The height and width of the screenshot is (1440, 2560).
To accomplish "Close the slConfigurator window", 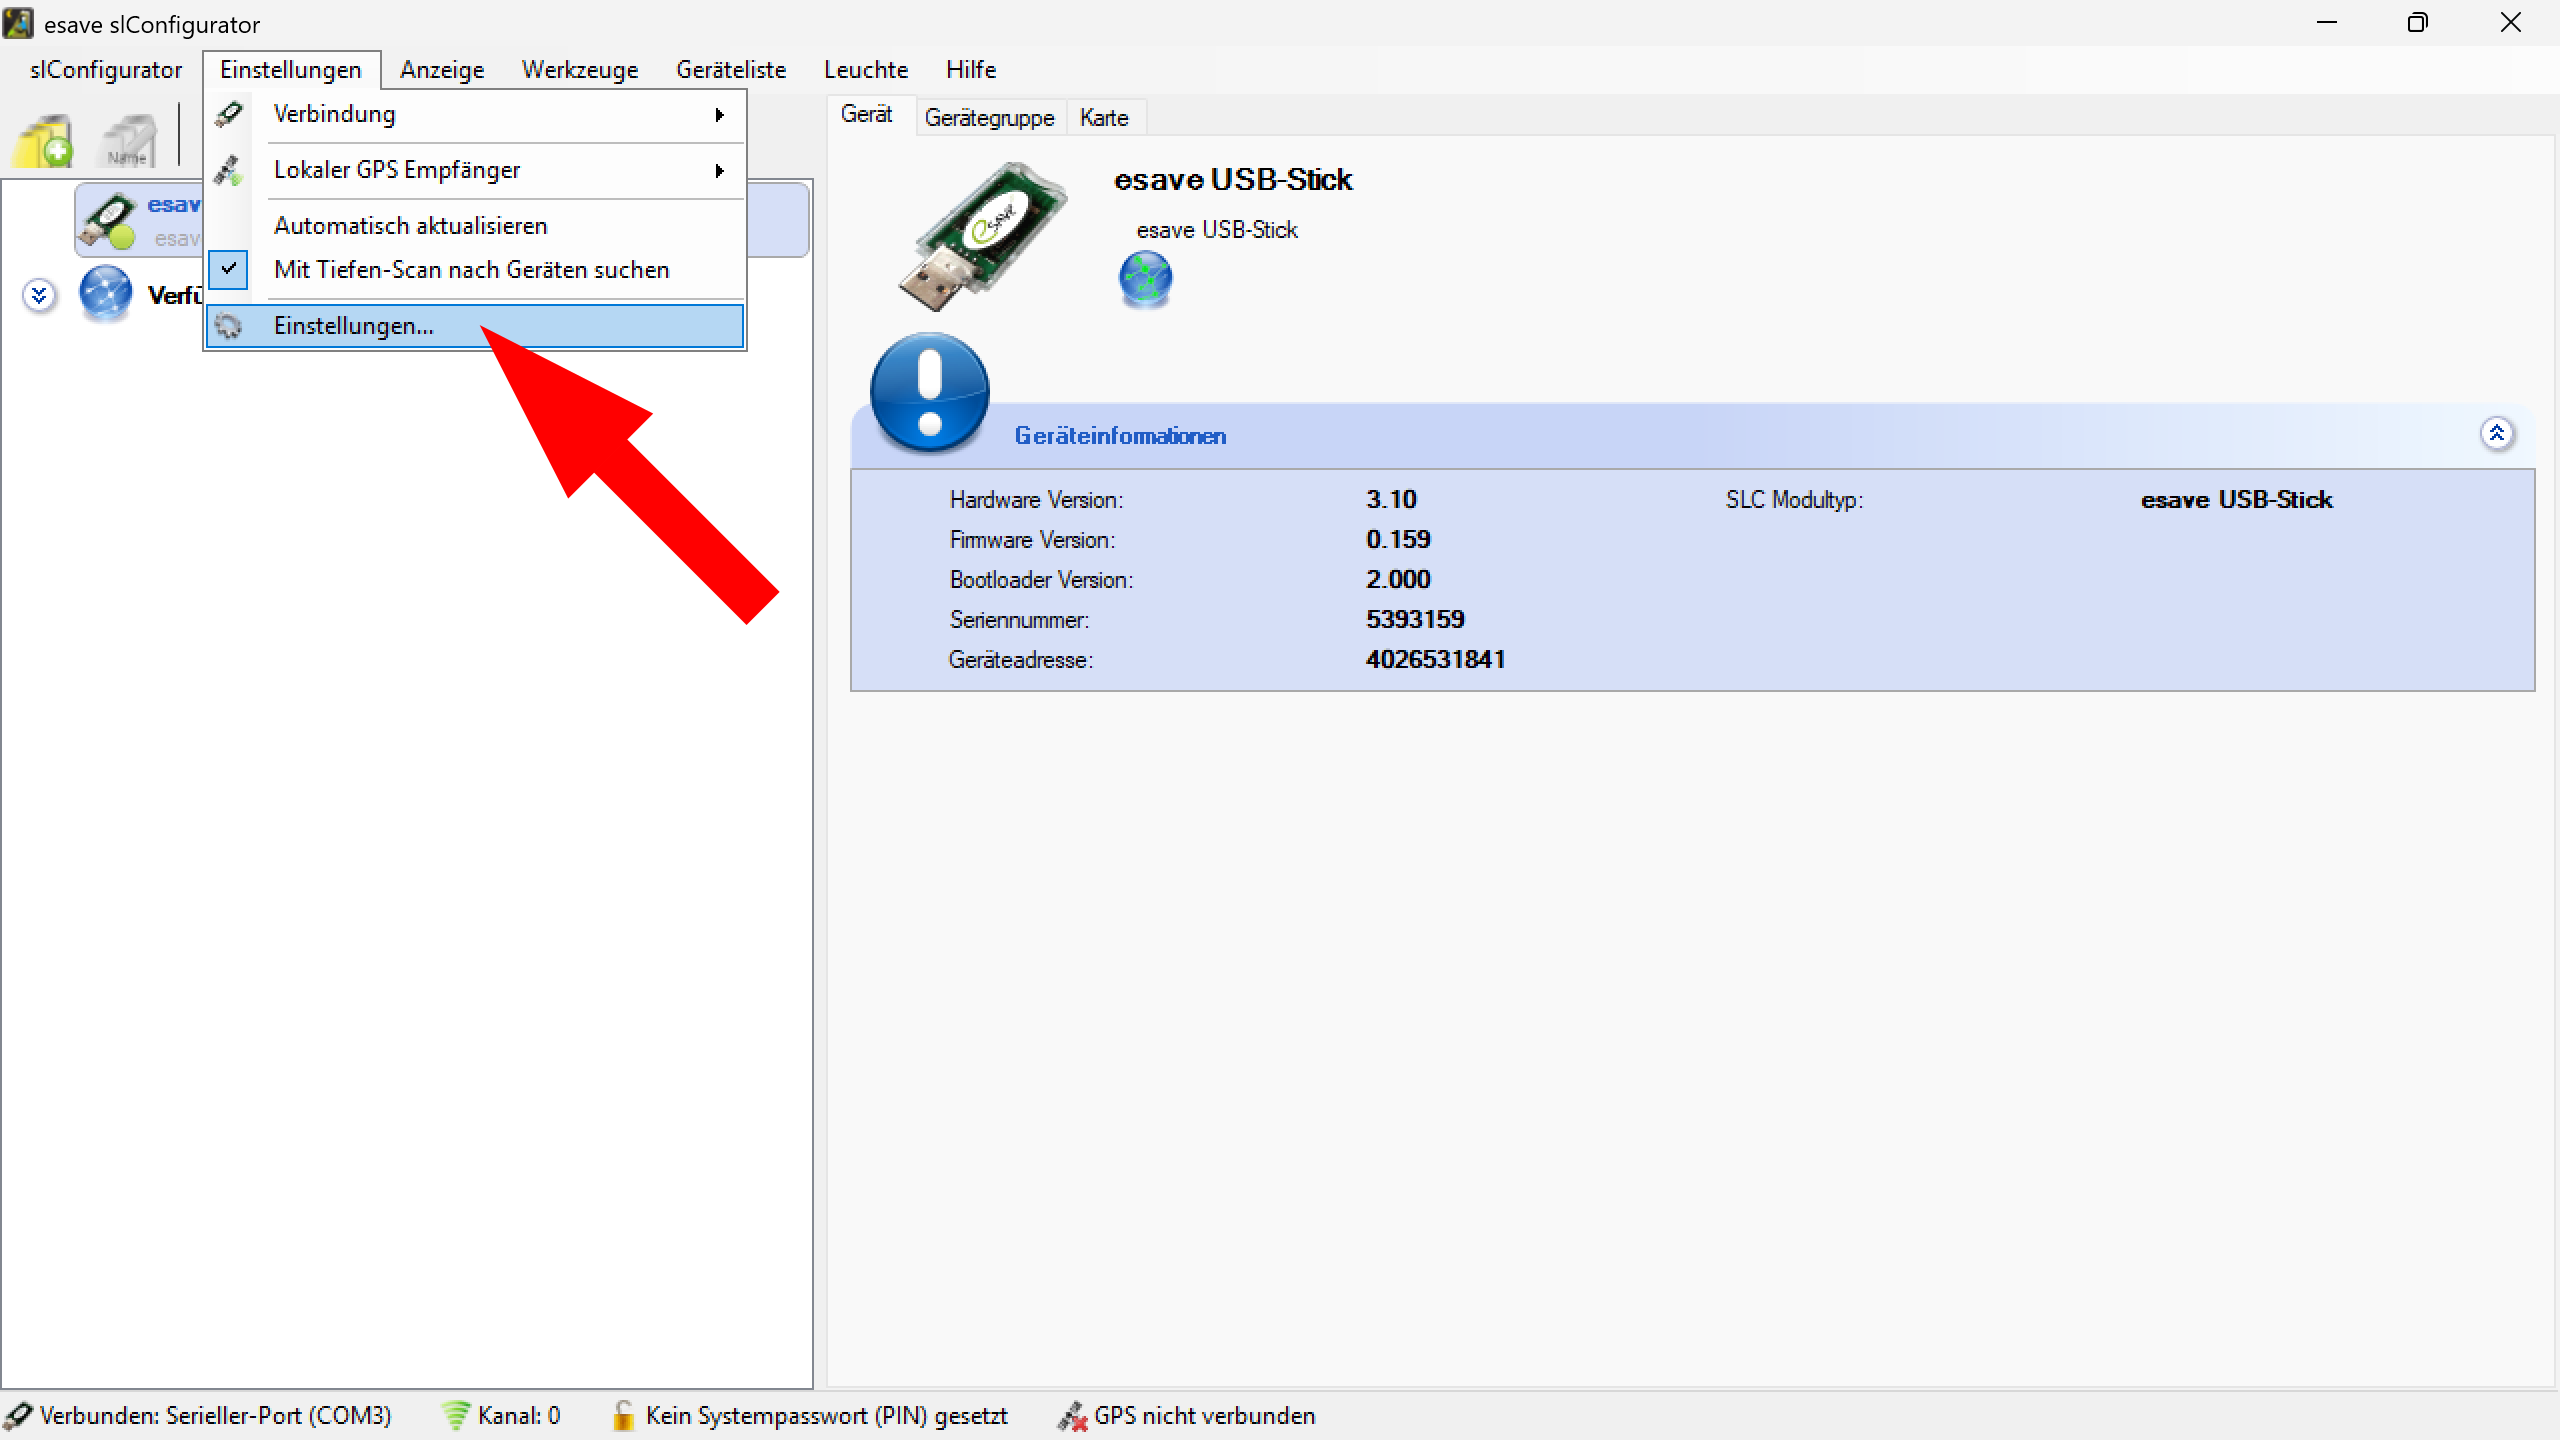I will pos(2511,23).
